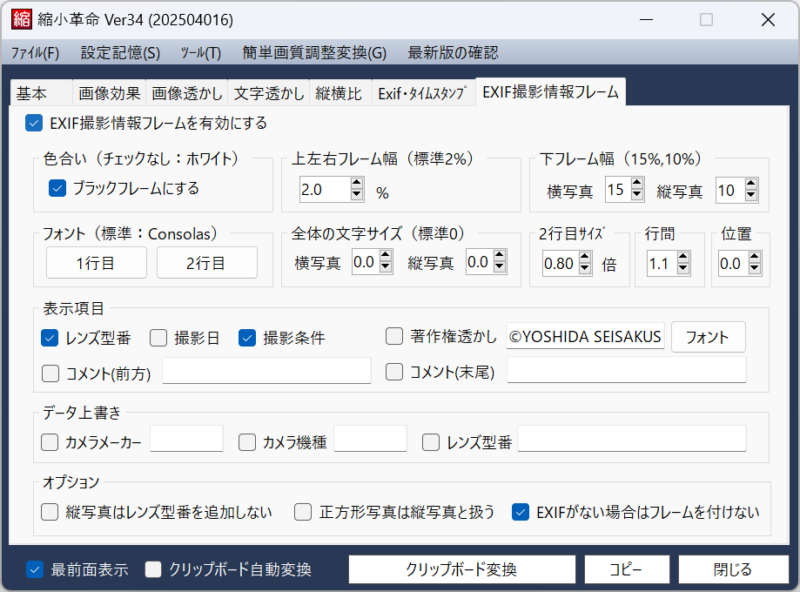Increase 全体の文字サイズ 横写真 up arrow

click(386, 255)
